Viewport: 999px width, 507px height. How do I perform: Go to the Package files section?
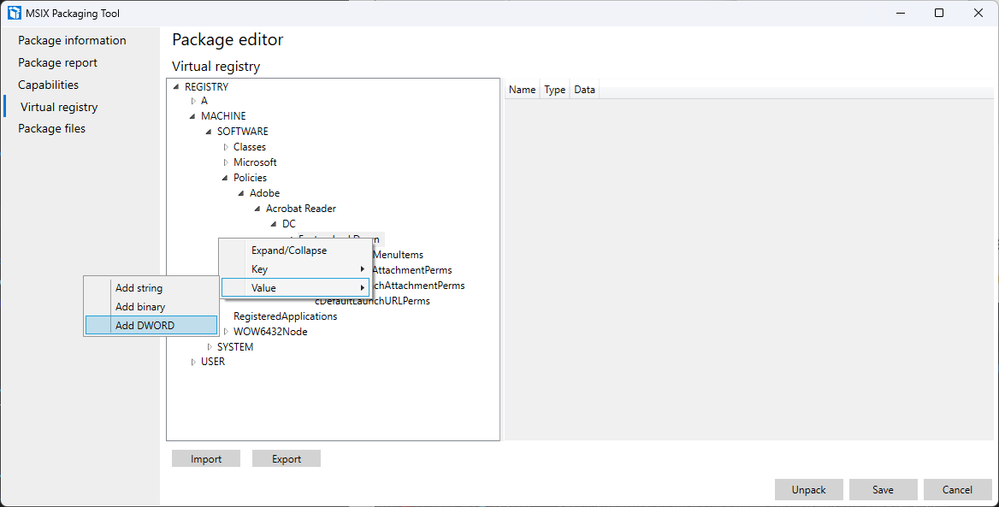tap(52, 129)
